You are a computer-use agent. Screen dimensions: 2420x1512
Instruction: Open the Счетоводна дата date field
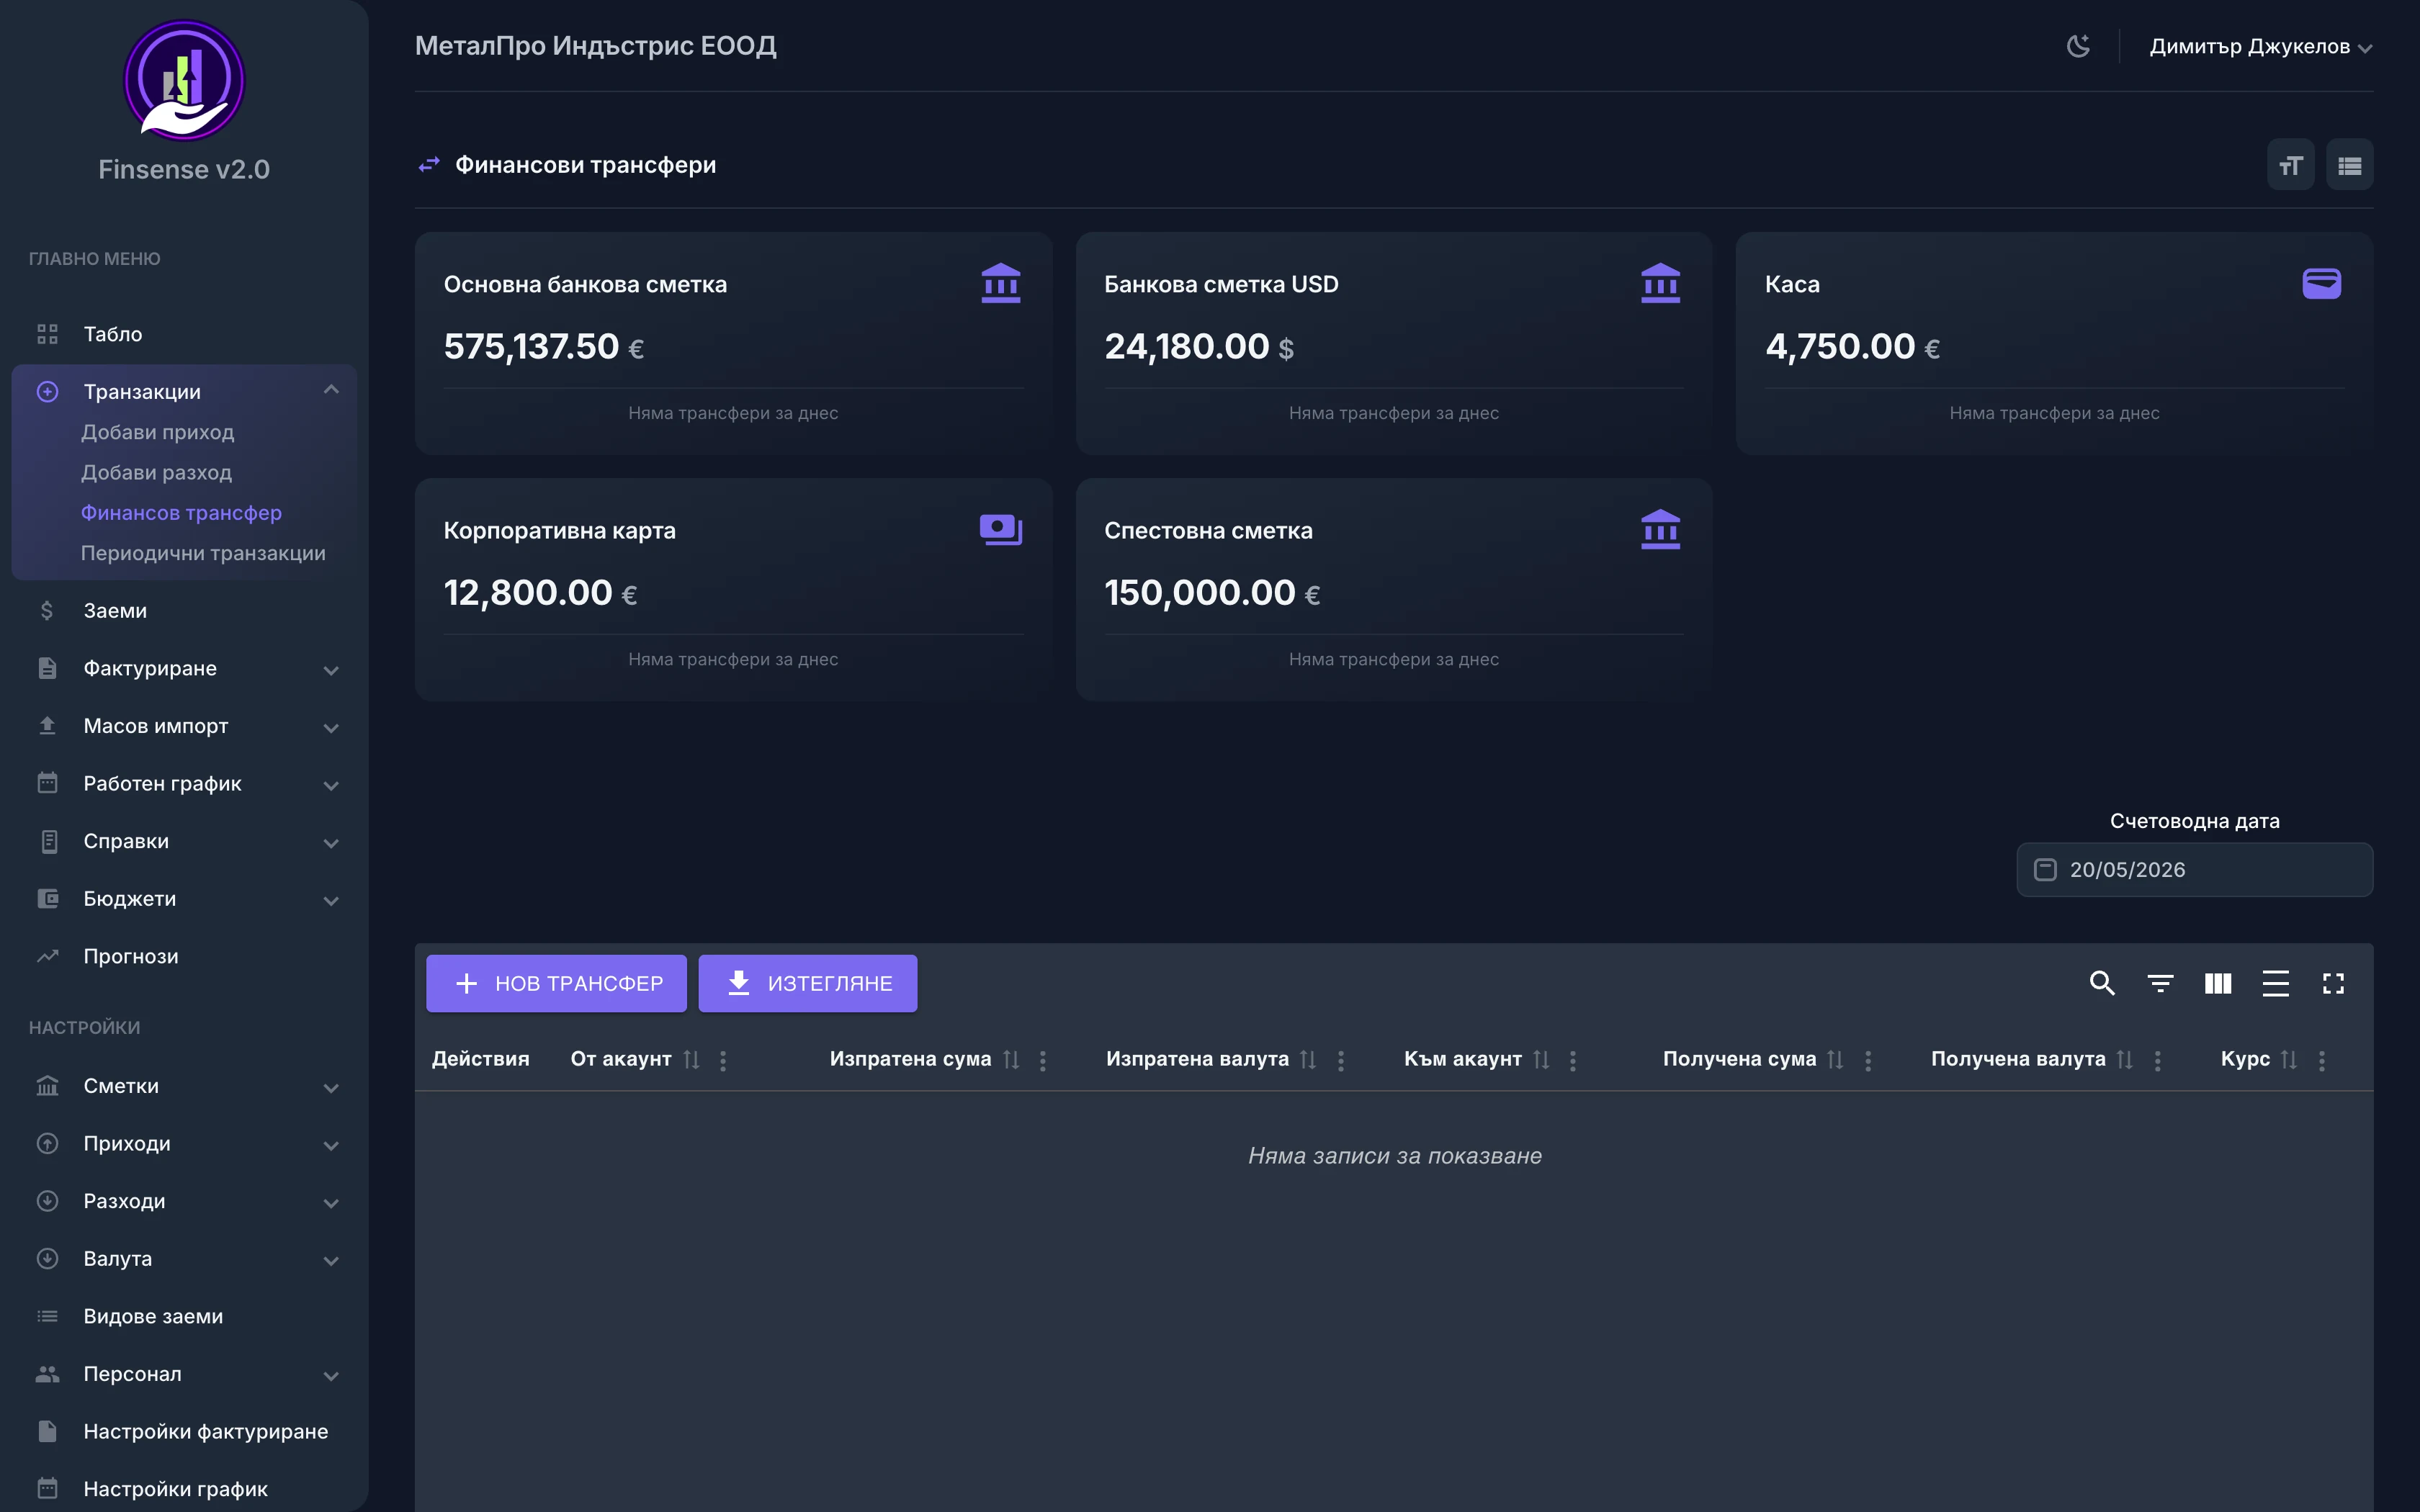tap(2194, 869)
